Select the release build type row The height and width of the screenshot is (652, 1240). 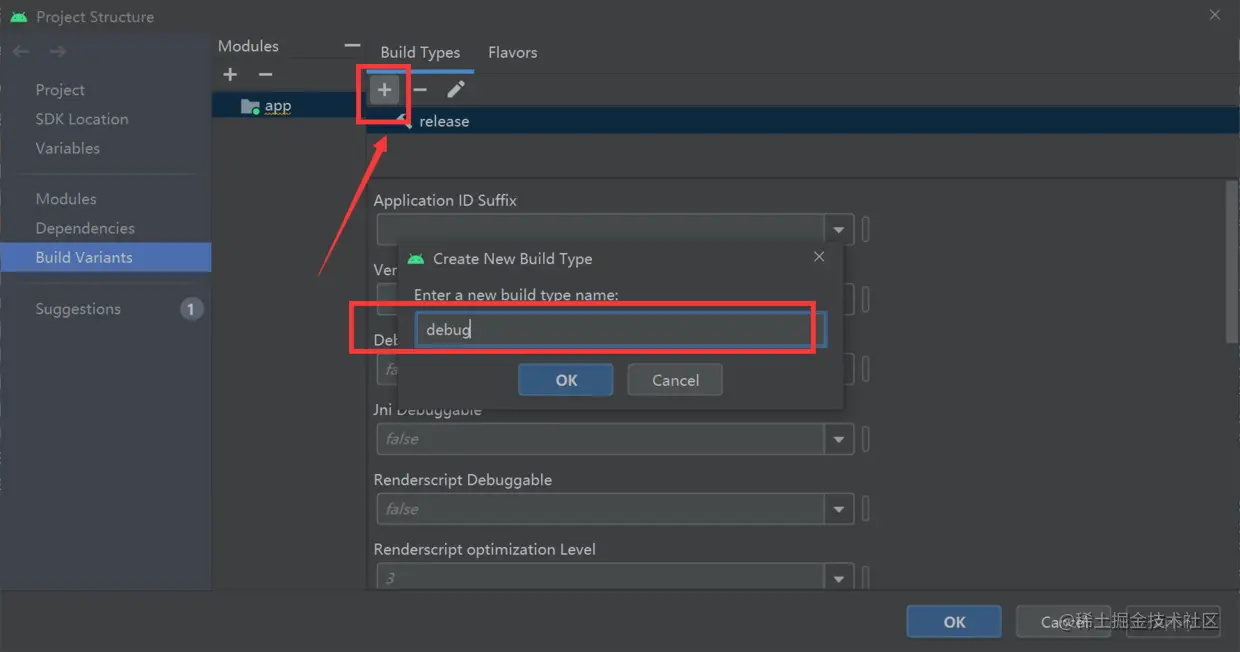point(803,121)
